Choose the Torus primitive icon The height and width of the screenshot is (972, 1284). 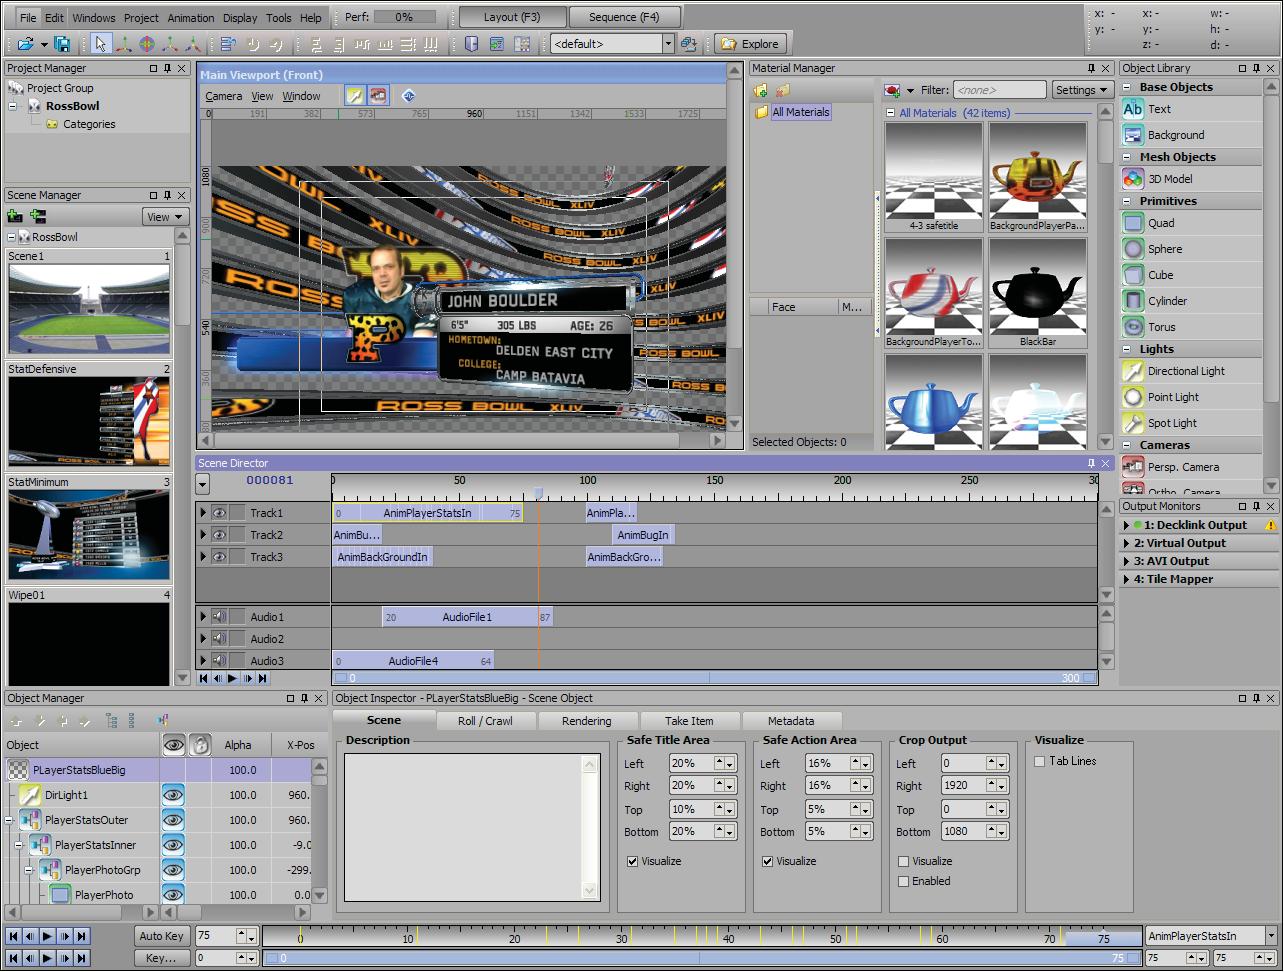1133,327
